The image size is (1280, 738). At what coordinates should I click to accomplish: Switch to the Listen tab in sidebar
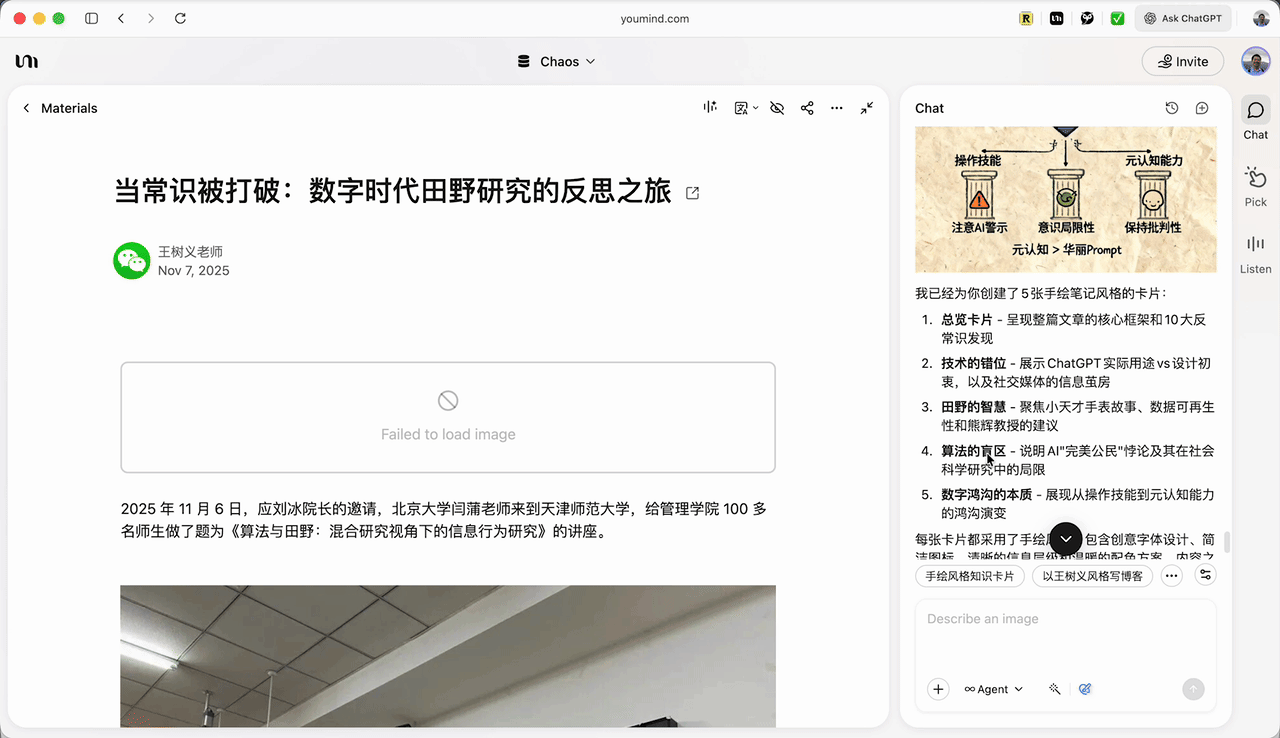[x=1255, y=254]
